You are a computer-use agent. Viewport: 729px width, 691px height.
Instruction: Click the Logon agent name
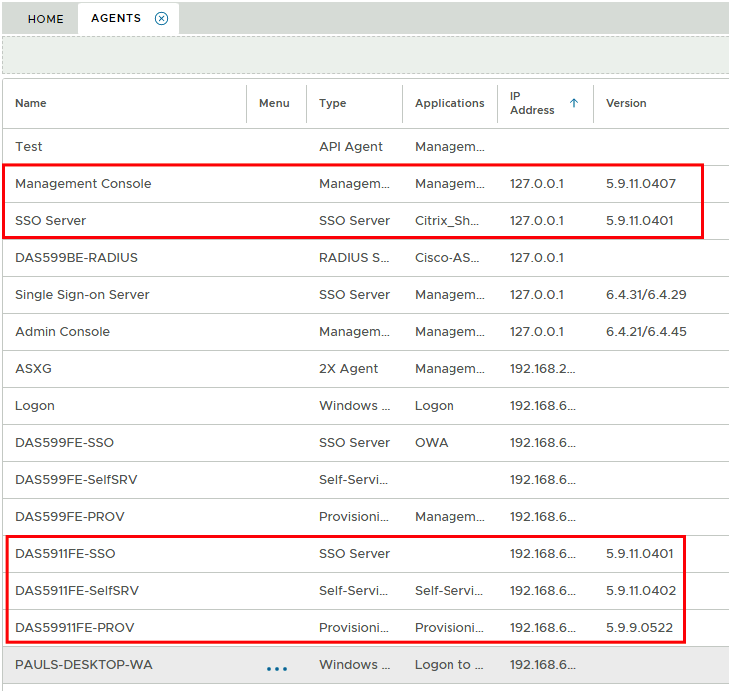coord(35,406)
